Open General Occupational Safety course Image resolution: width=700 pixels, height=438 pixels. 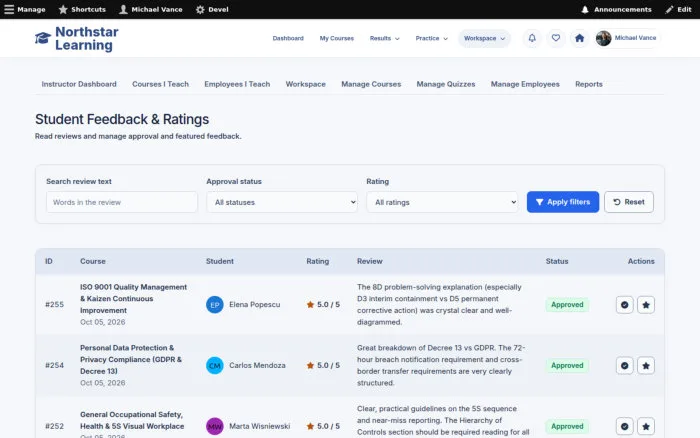point(132,421)
